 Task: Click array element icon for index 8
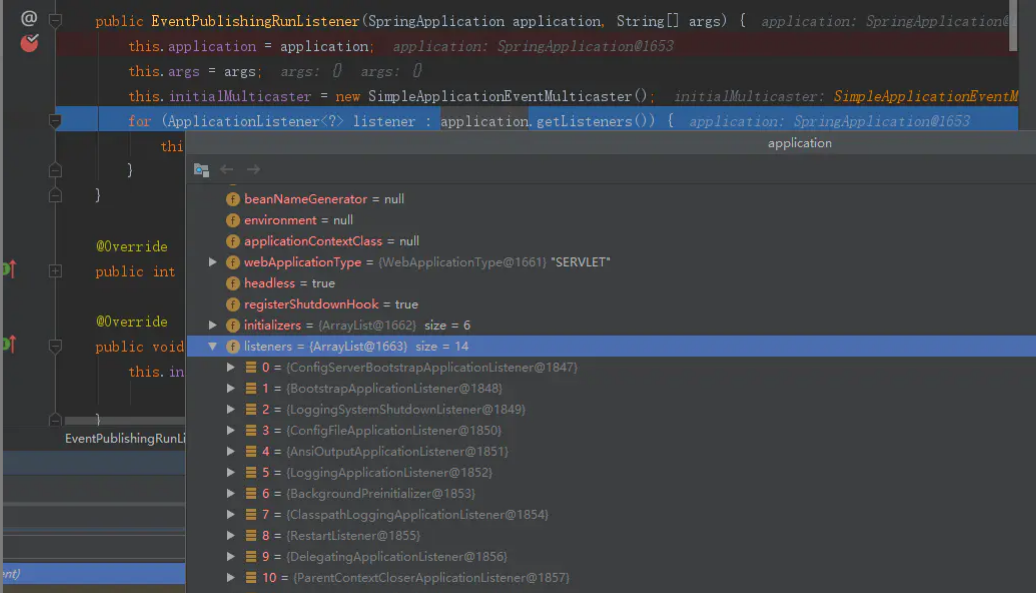click(x=251, y=536)
